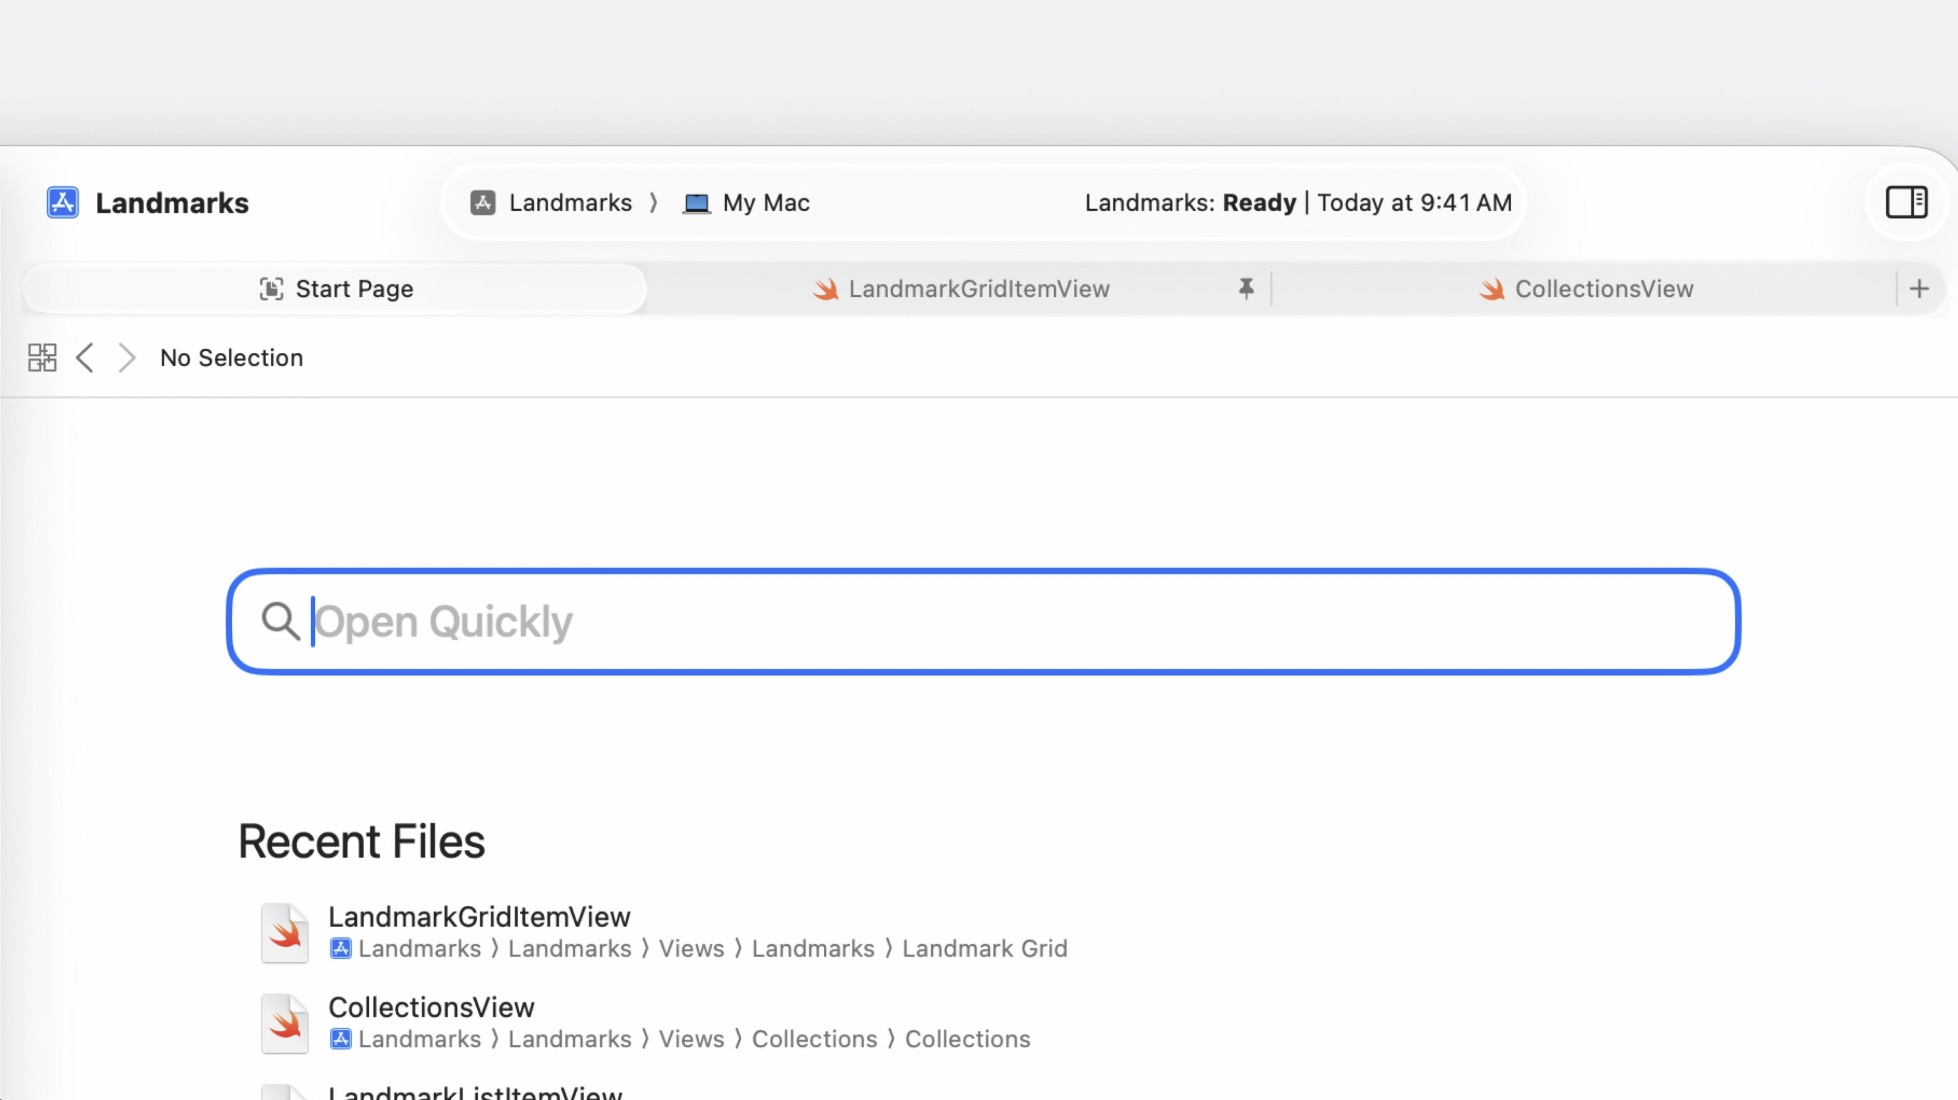This screenshot has width=1958, height=1100.
Task: Click the Swift icon on the CollectionsView tab
Action: 1491,289
